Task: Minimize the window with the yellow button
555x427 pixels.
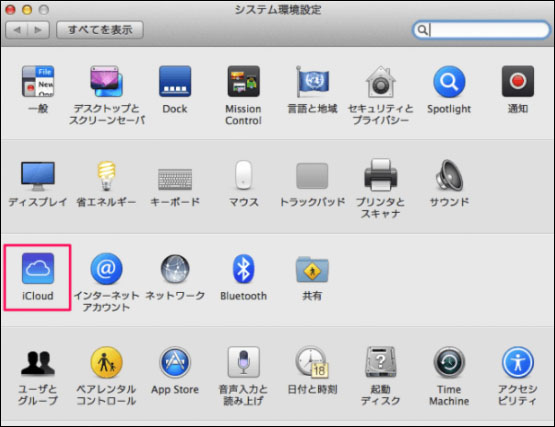Action: [x=27, y=10]
